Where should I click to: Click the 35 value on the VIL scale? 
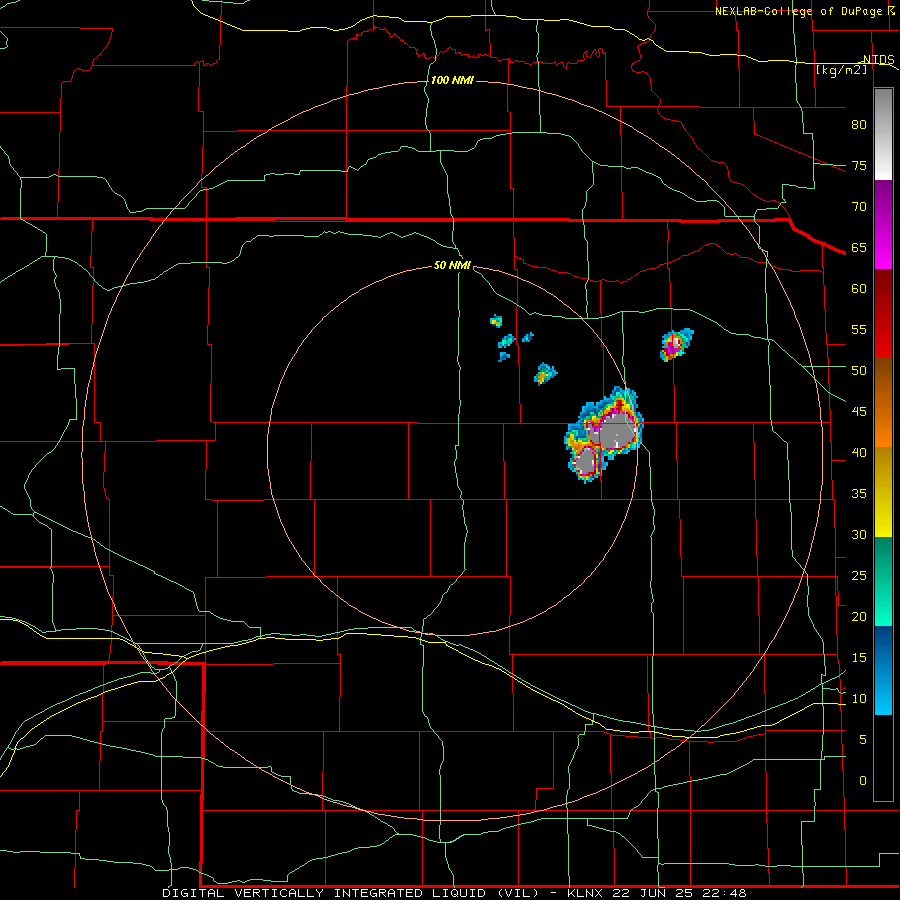coord(859,494)
